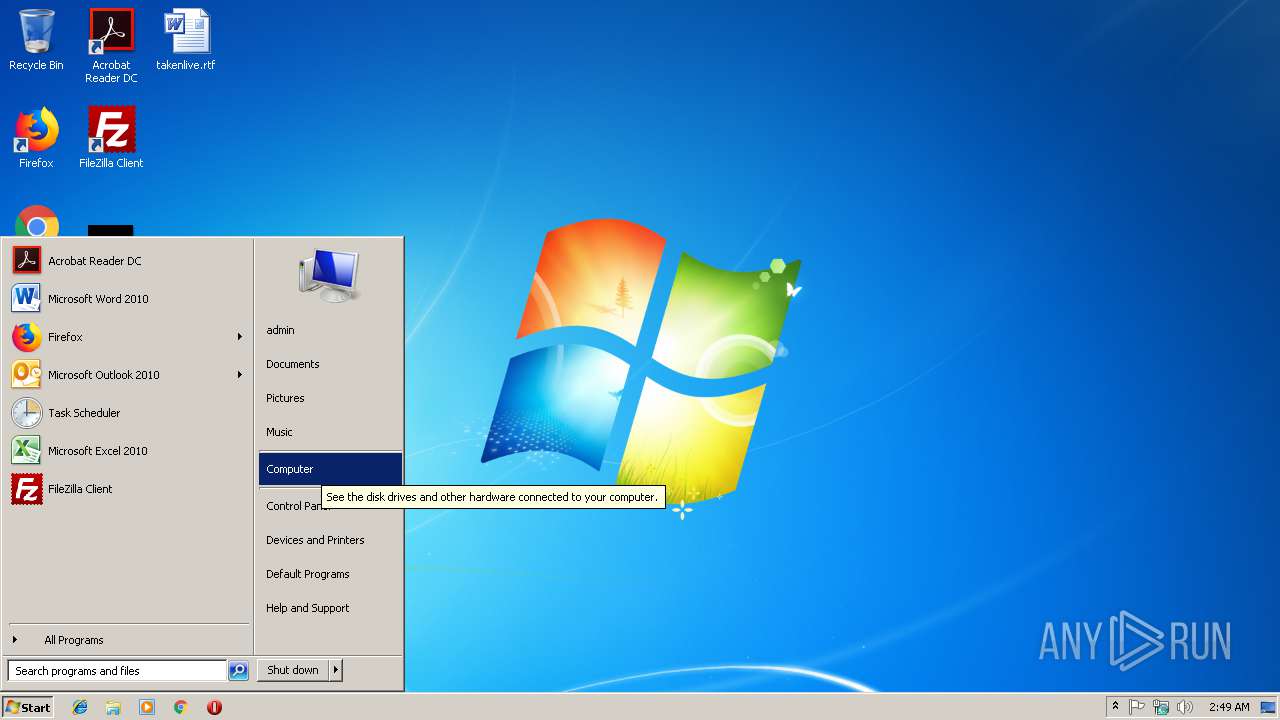The image size is (1280, 720).
Task: Open Default Programs
Action: tap(307, 574)
